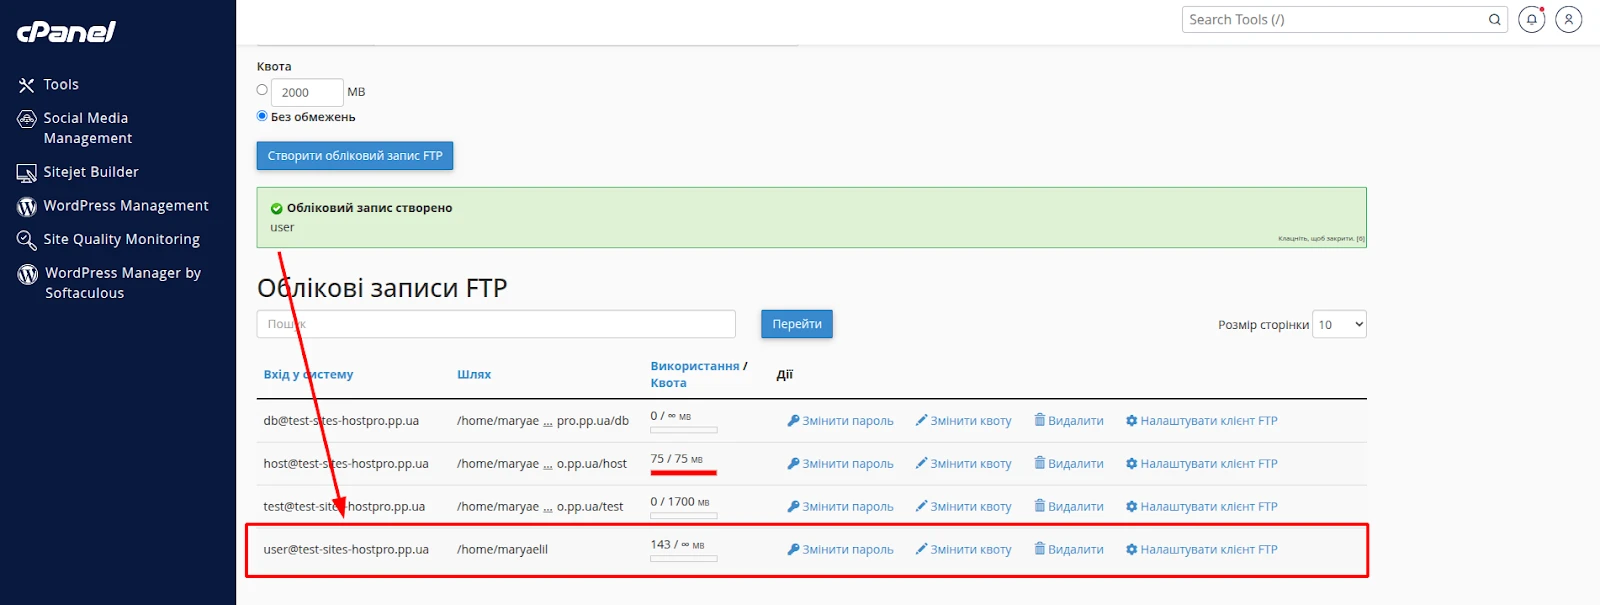Viewport: 1600px width, 605px height.
Task: Click usage bar in db@ row
Action: 684,430
